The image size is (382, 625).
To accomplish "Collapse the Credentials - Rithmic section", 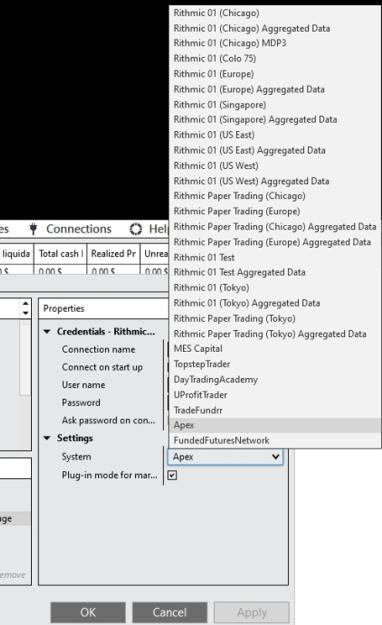I will tap(47, 332).
